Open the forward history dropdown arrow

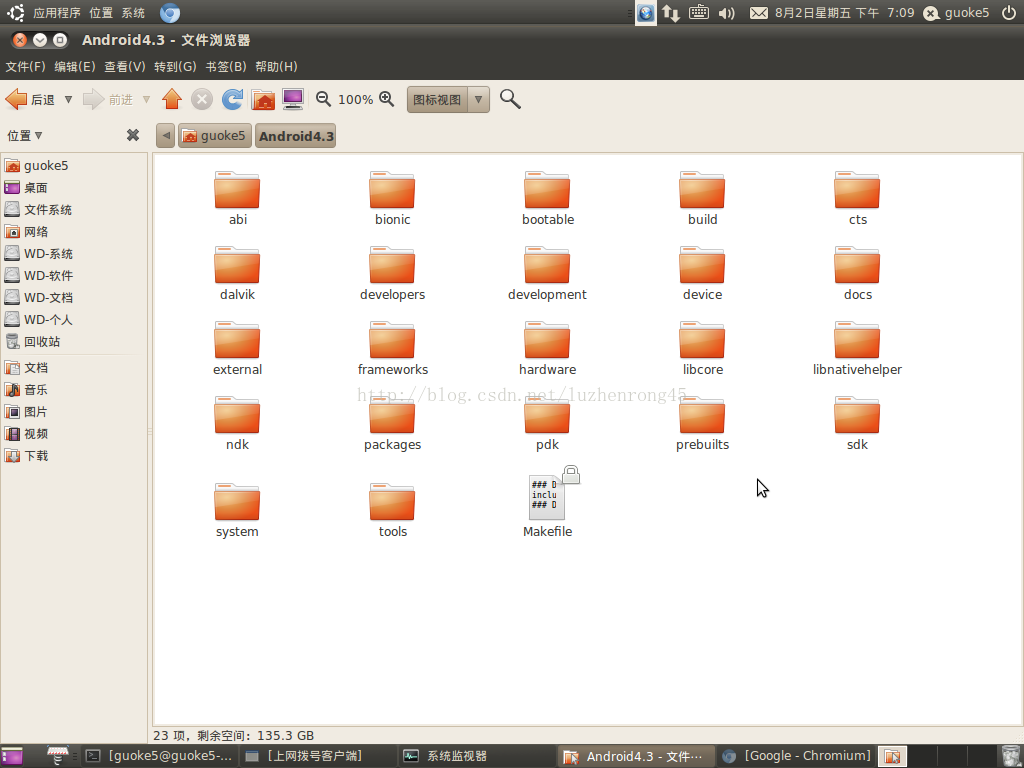pyautogui.click(x=146, y=99)
